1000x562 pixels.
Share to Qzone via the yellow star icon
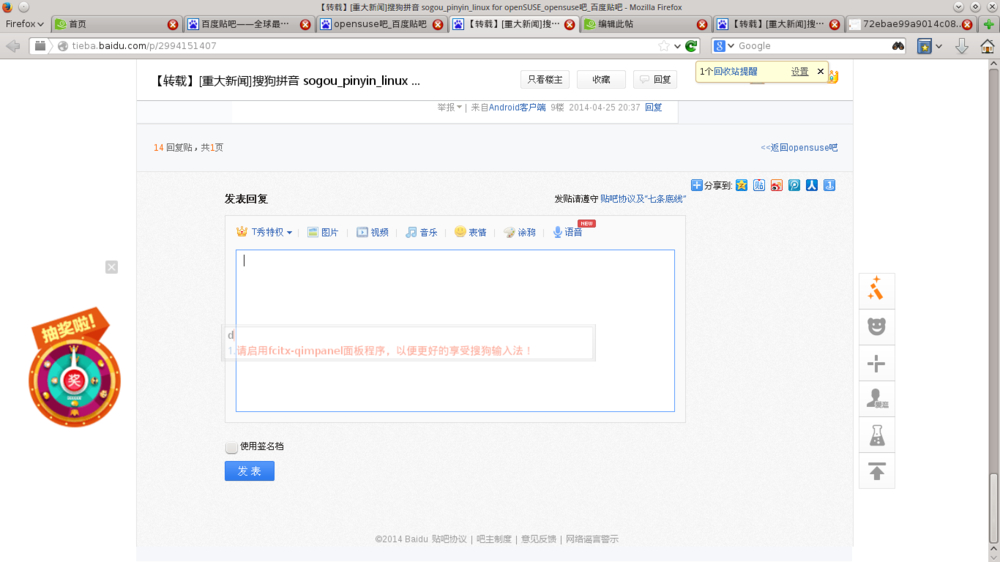(741, 185)
